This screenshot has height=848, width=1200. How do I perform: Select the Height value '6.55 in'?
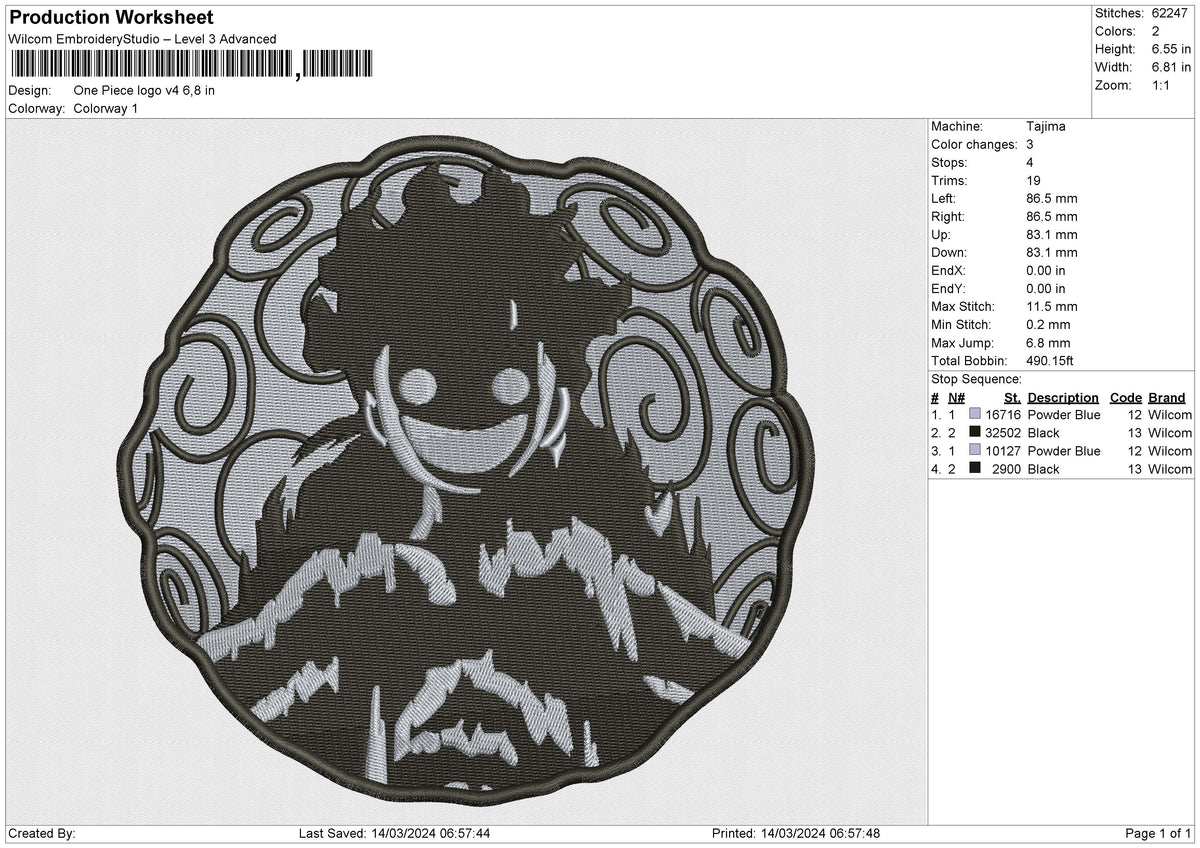tap(1172, 49)
